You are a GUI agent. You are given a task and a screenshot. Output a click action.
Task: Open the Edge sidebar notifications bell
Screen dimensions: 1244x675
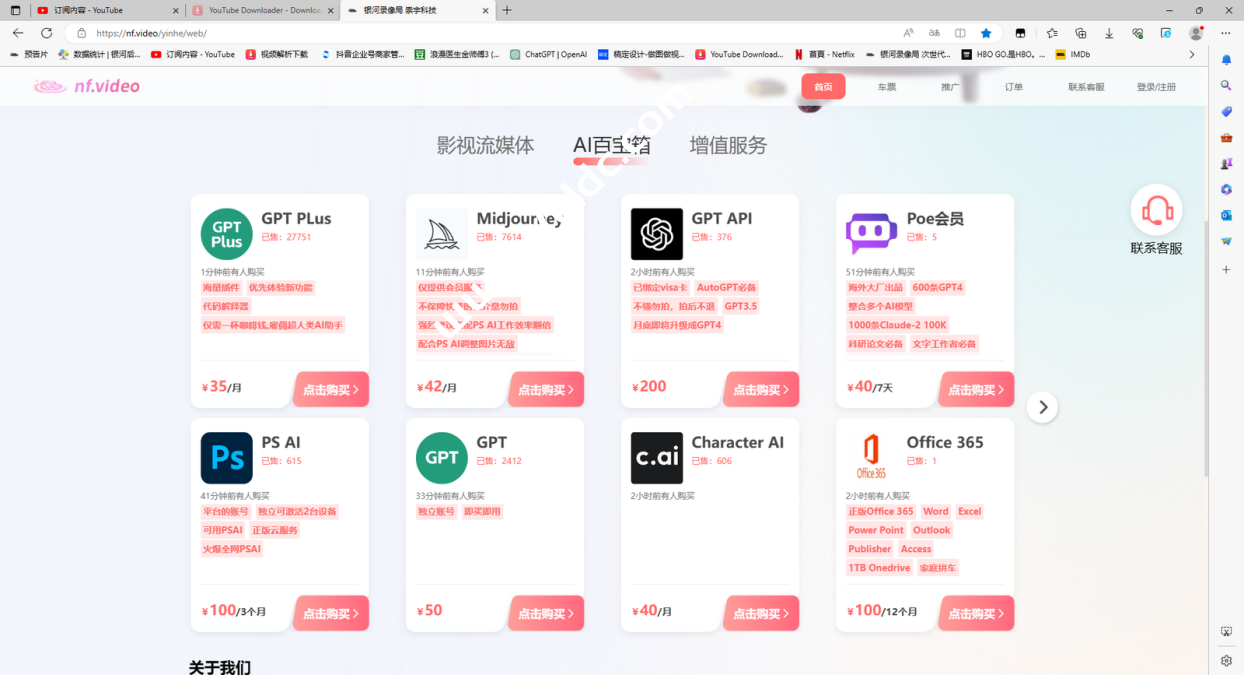click(x=1226, y=60)
